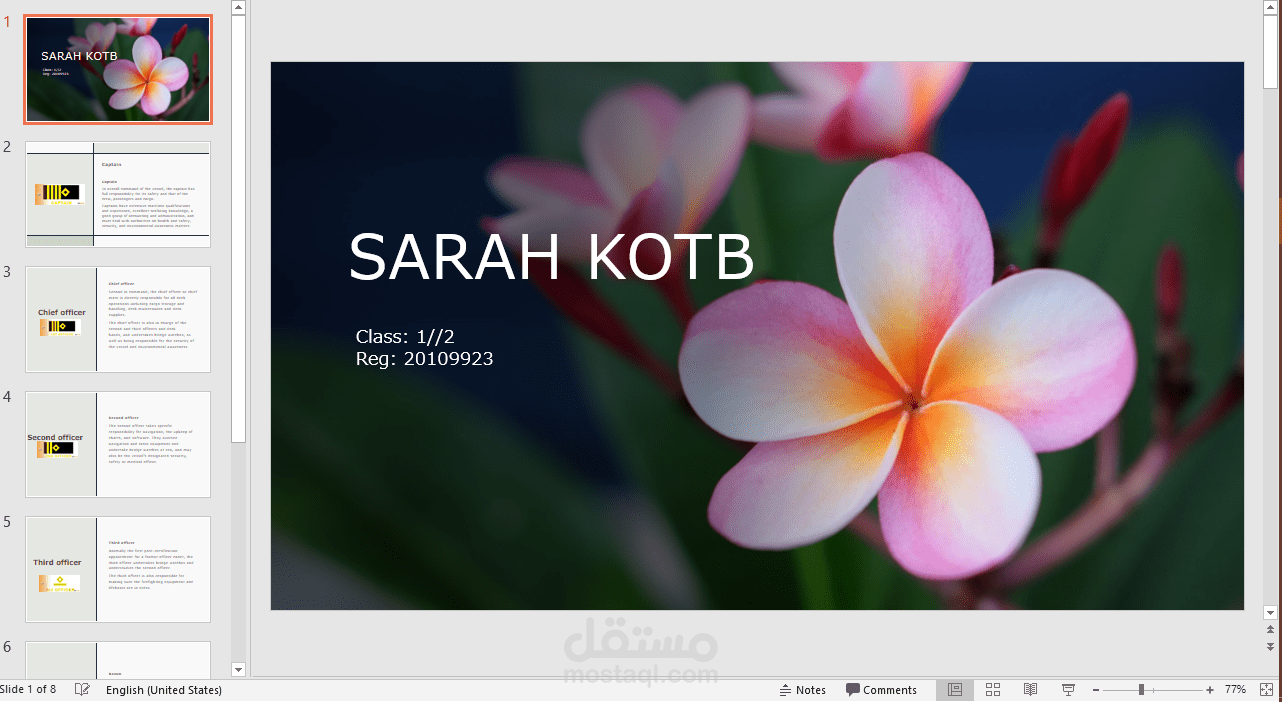Click the zoom out minus button
Viewport: 1282px width, 702px height.
click(x=1095, y=690)
